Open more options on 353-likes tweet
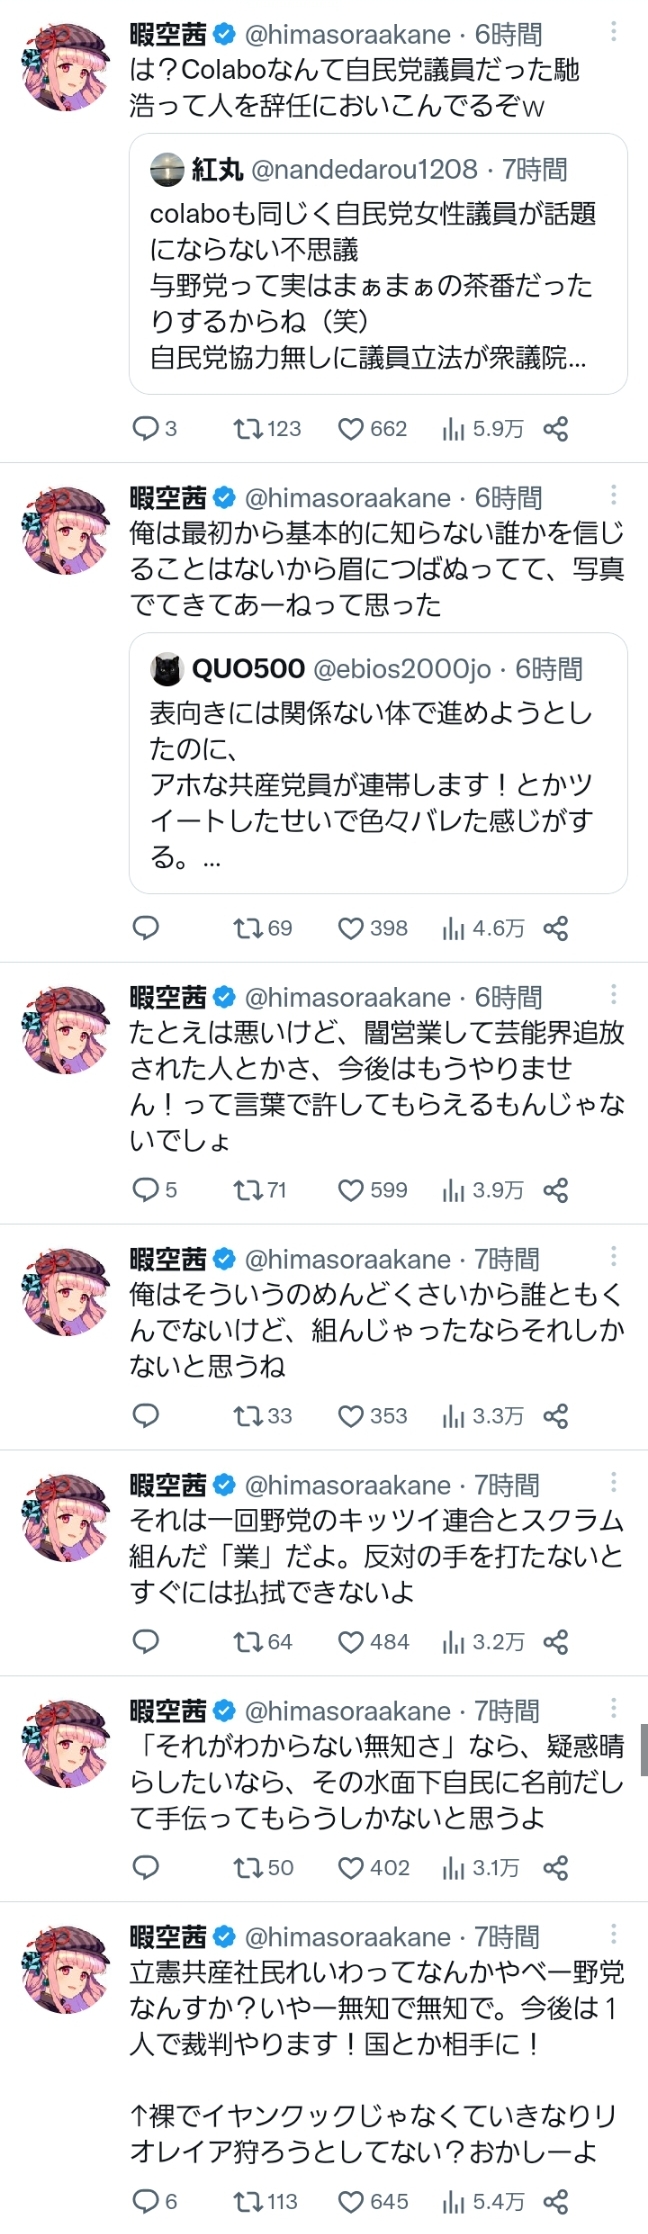Viewport: 648px width, 2234px height. [x=613, y=1256]
